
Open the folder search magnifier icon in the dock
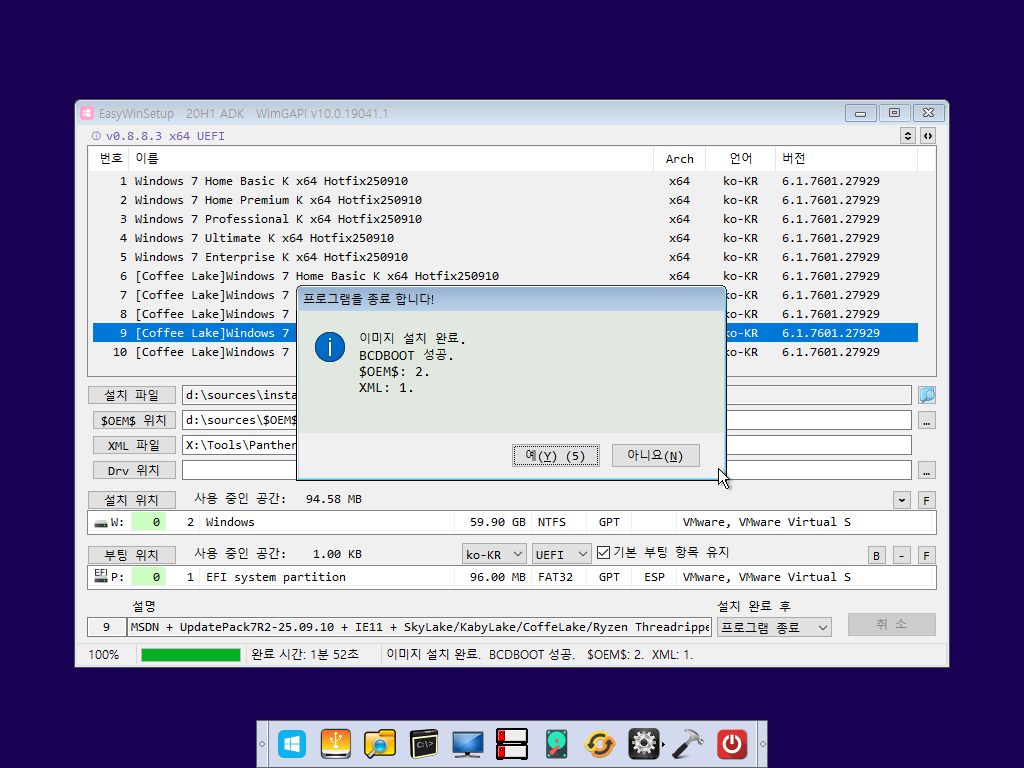point(379,744)
